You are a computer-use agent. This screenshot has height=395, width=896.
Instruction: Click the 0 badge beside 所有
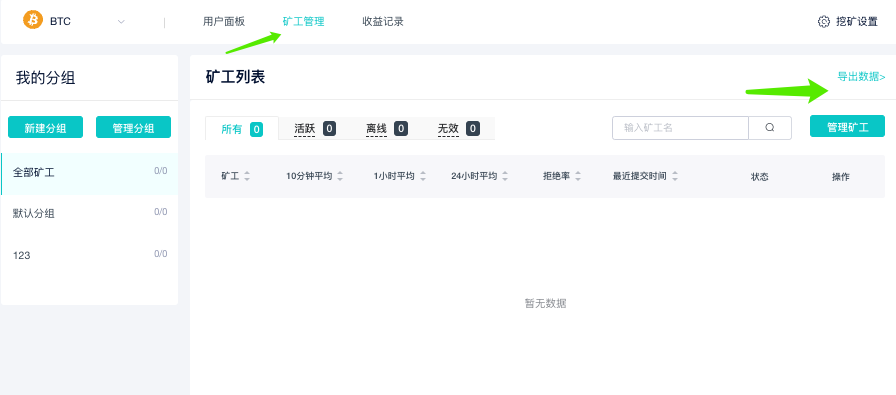click(x=257, y=130)
